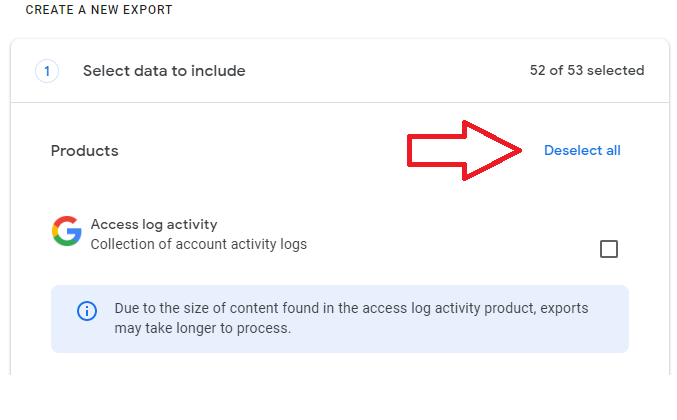This screenshot has width=677, height=420.
Task: Select the Access log activity product title
Action: [x=154, y=224]
